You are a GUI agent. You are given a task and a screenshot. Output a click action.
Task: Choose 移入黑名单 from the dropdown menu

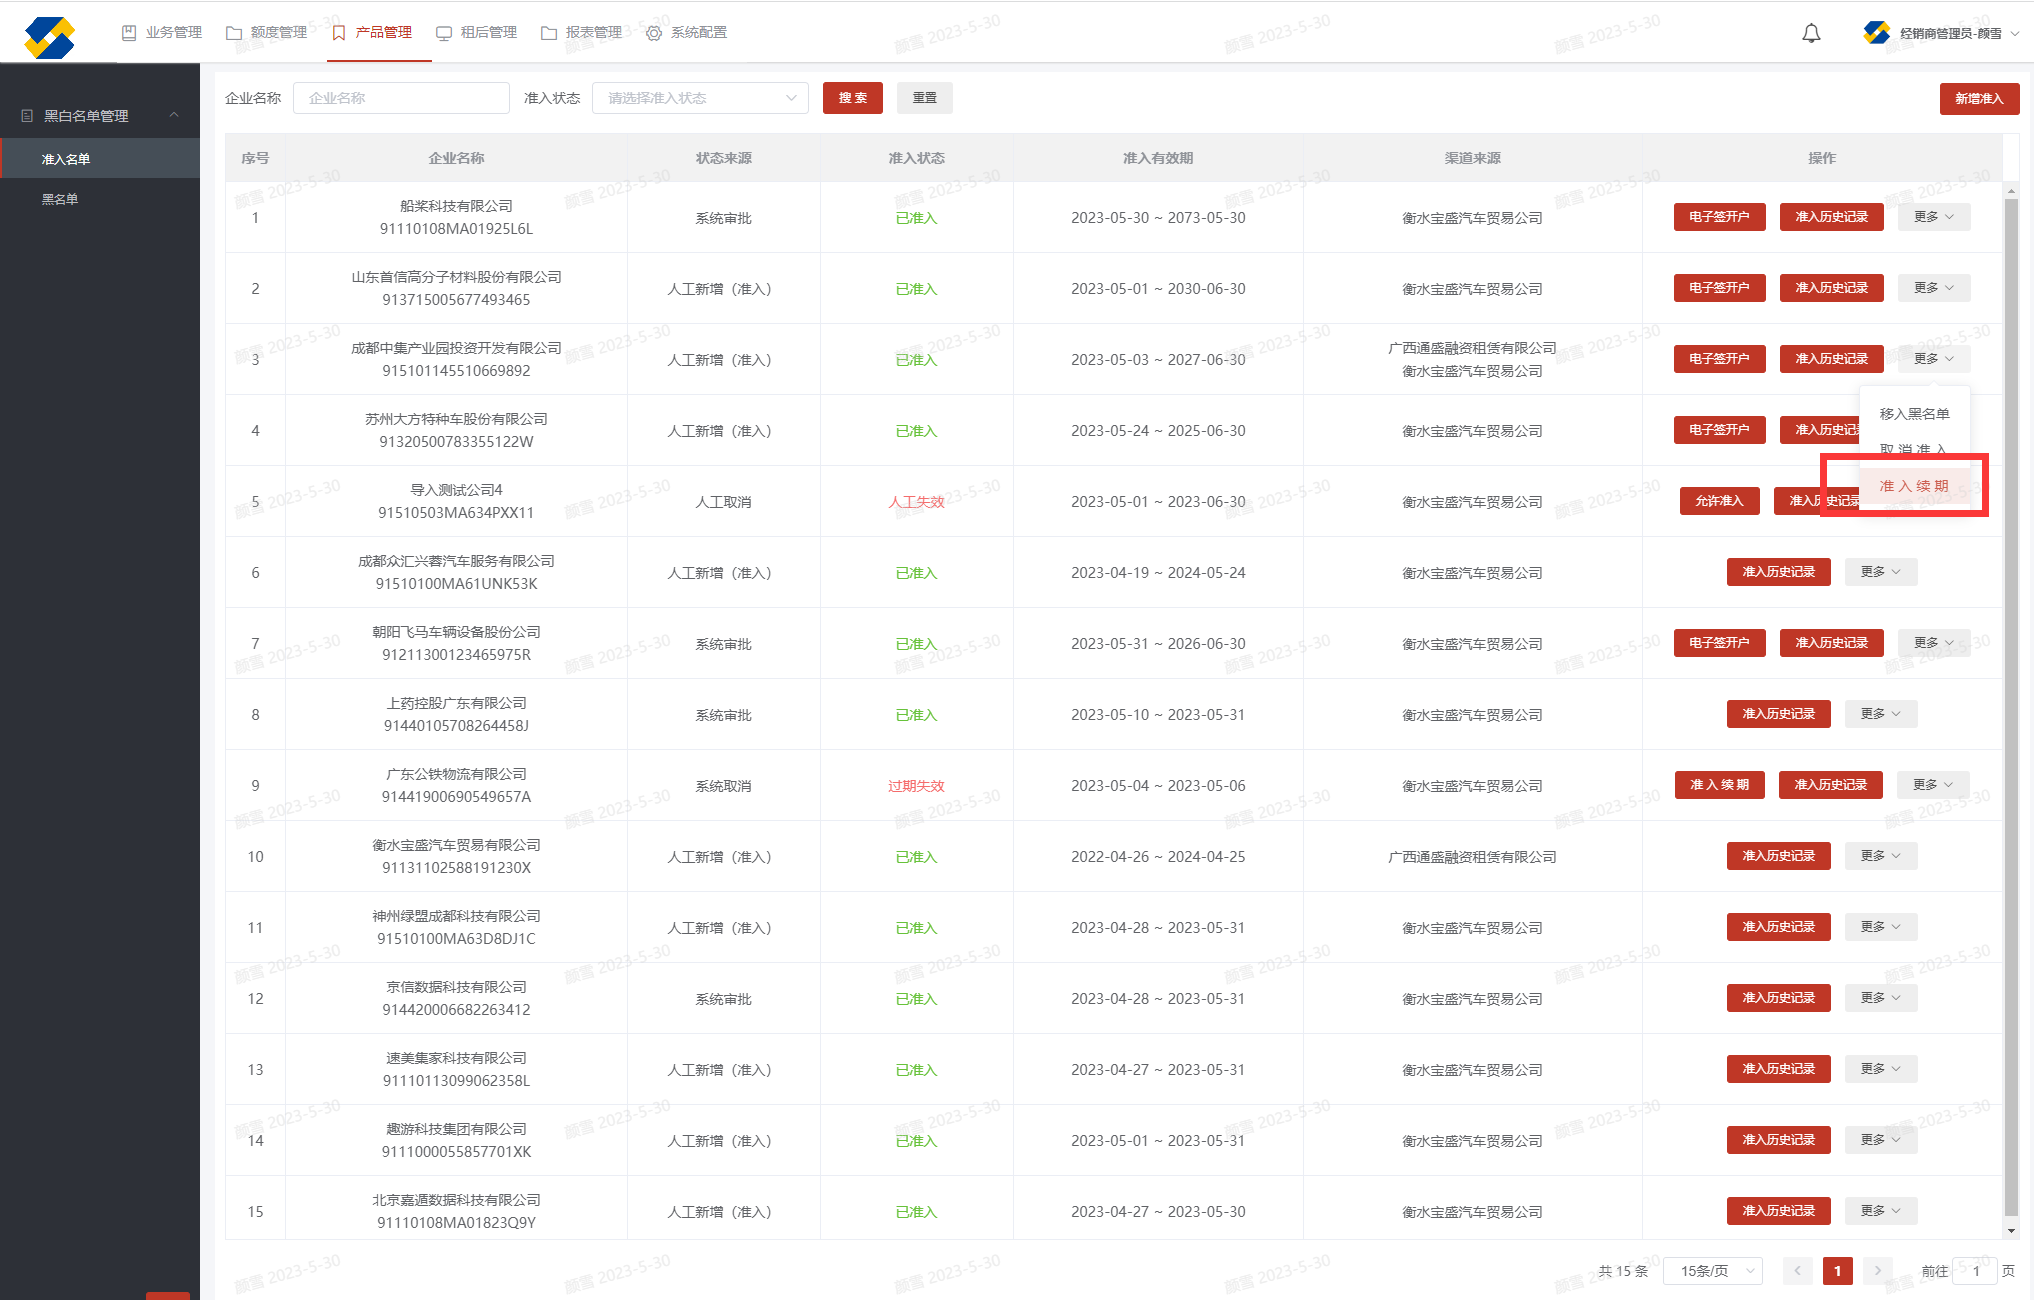[x=1913, y=414]
